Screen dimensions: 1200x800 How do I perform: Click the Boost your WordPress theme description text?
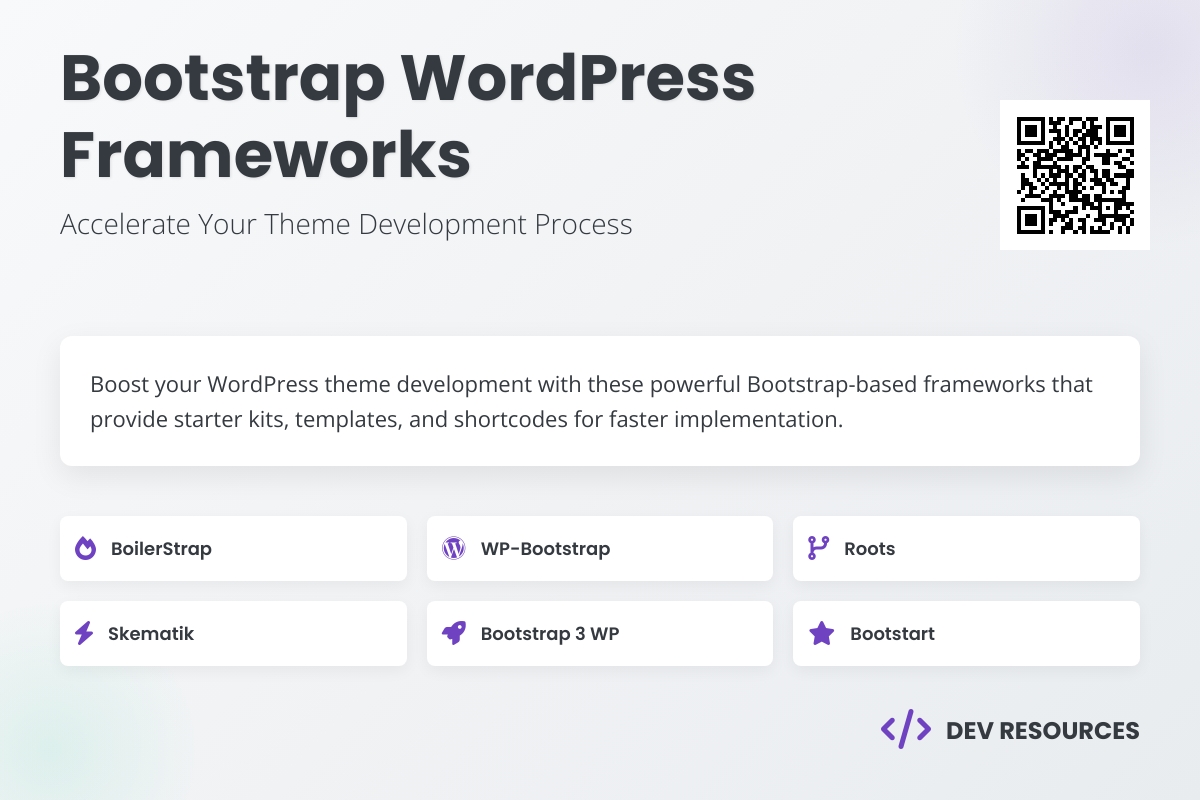591,401
